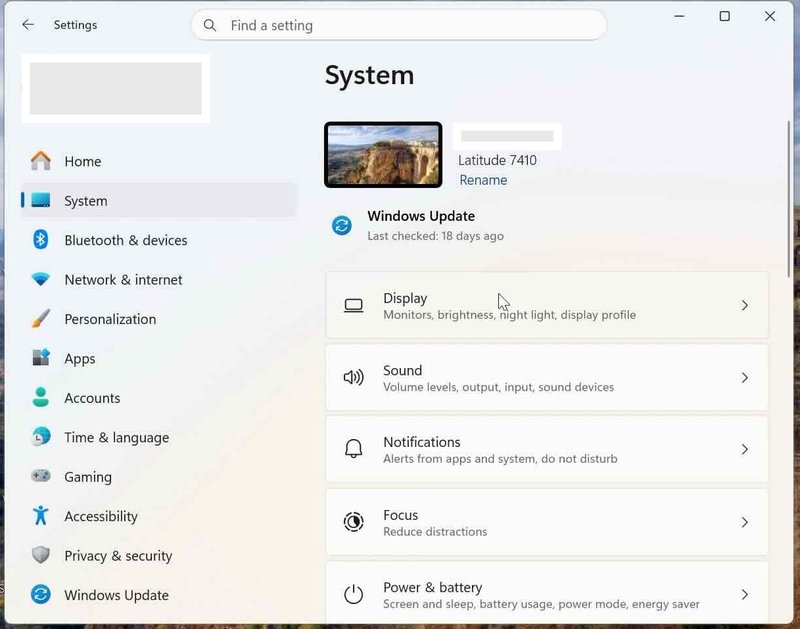The image size is (800, 629).
Task: Click the Sound speaker icon
Action: click(354, 378)
